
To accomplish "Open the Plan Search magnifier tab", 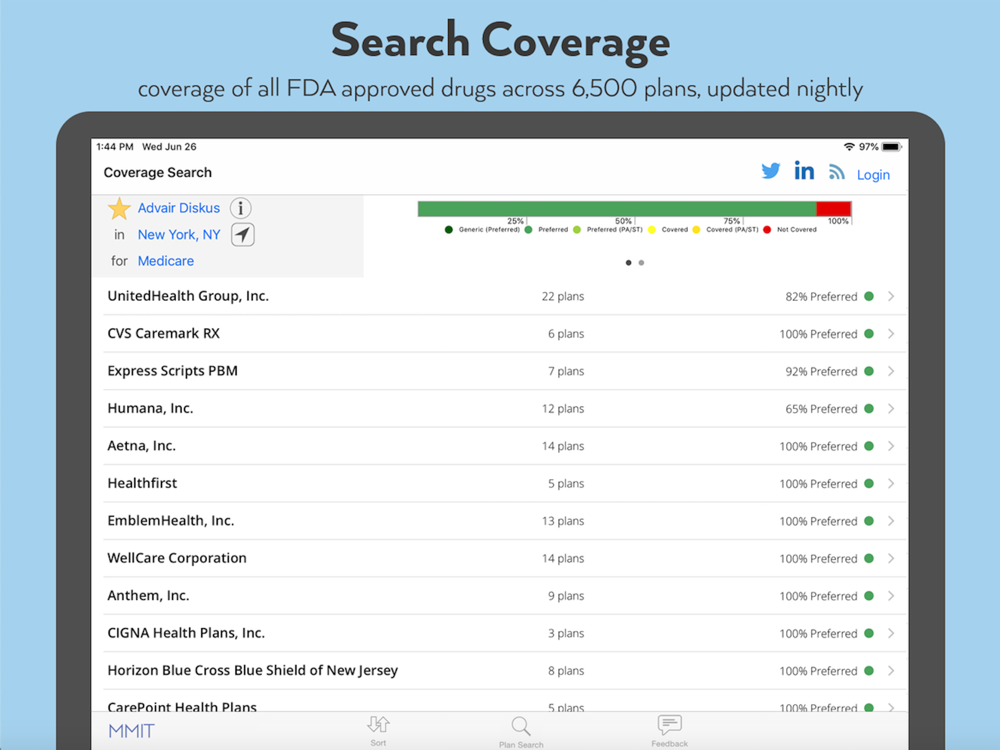I will click(521, 726).
